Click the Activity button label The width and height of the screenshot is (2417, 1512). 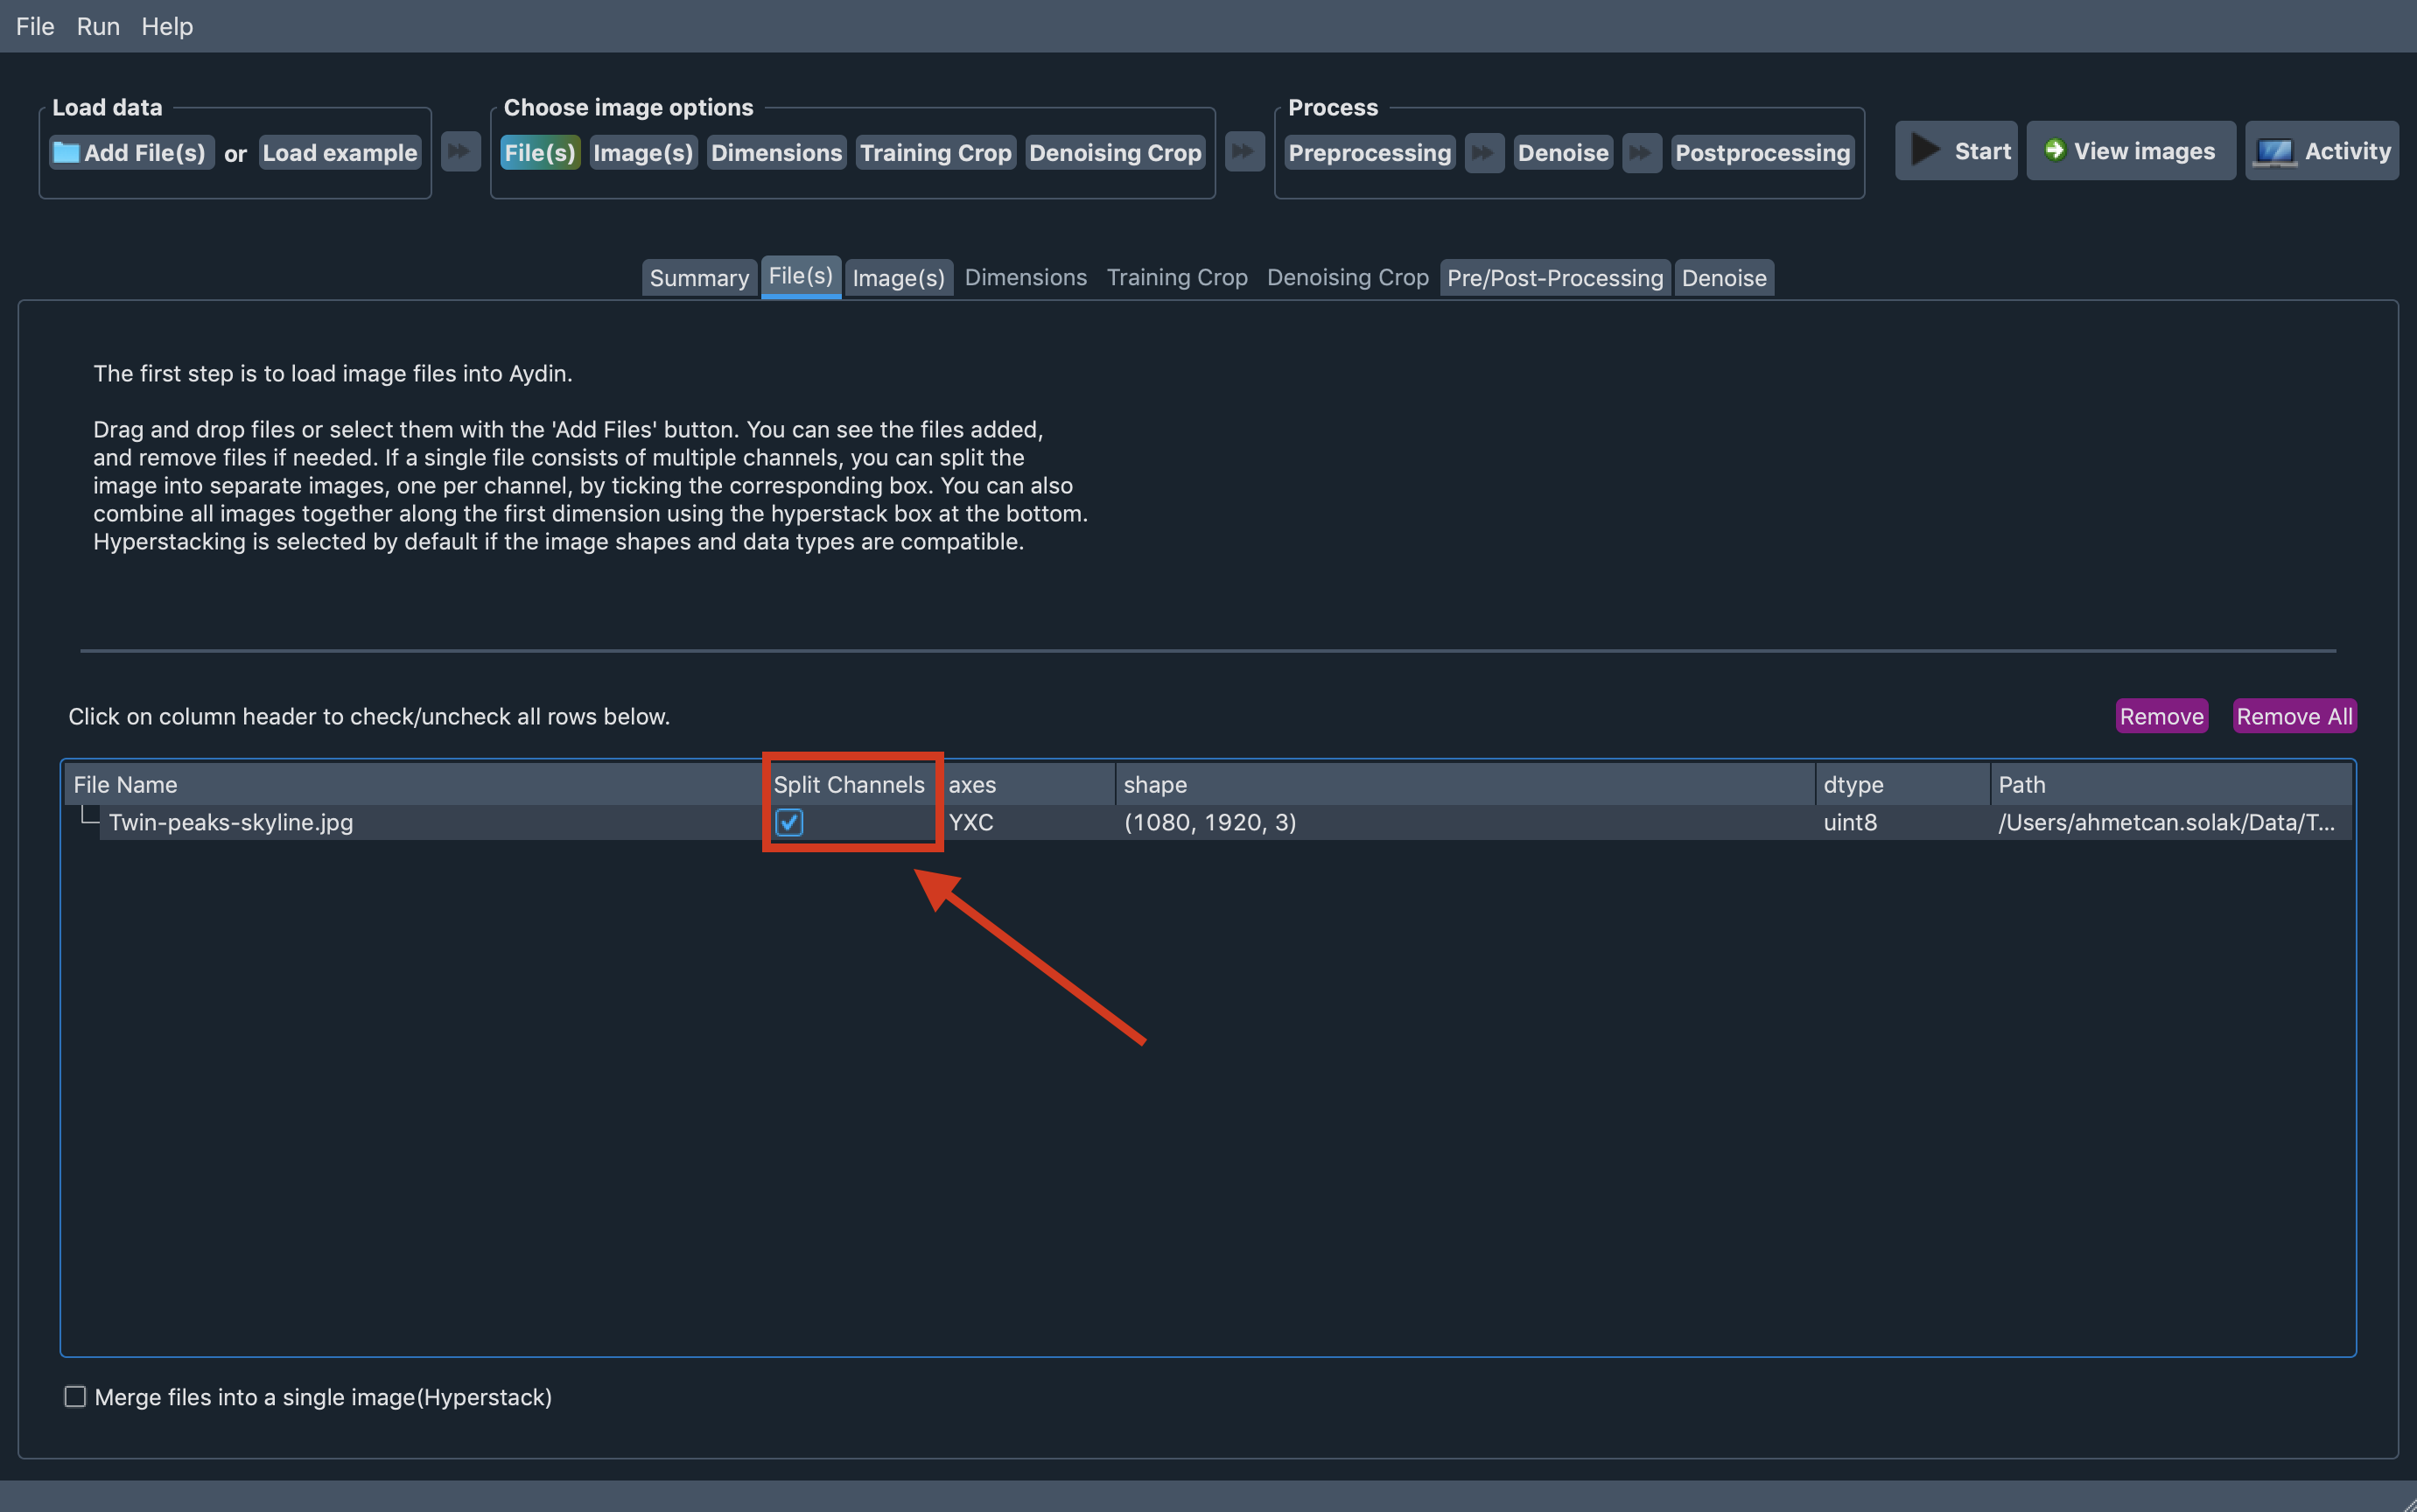pos(2347,151)
